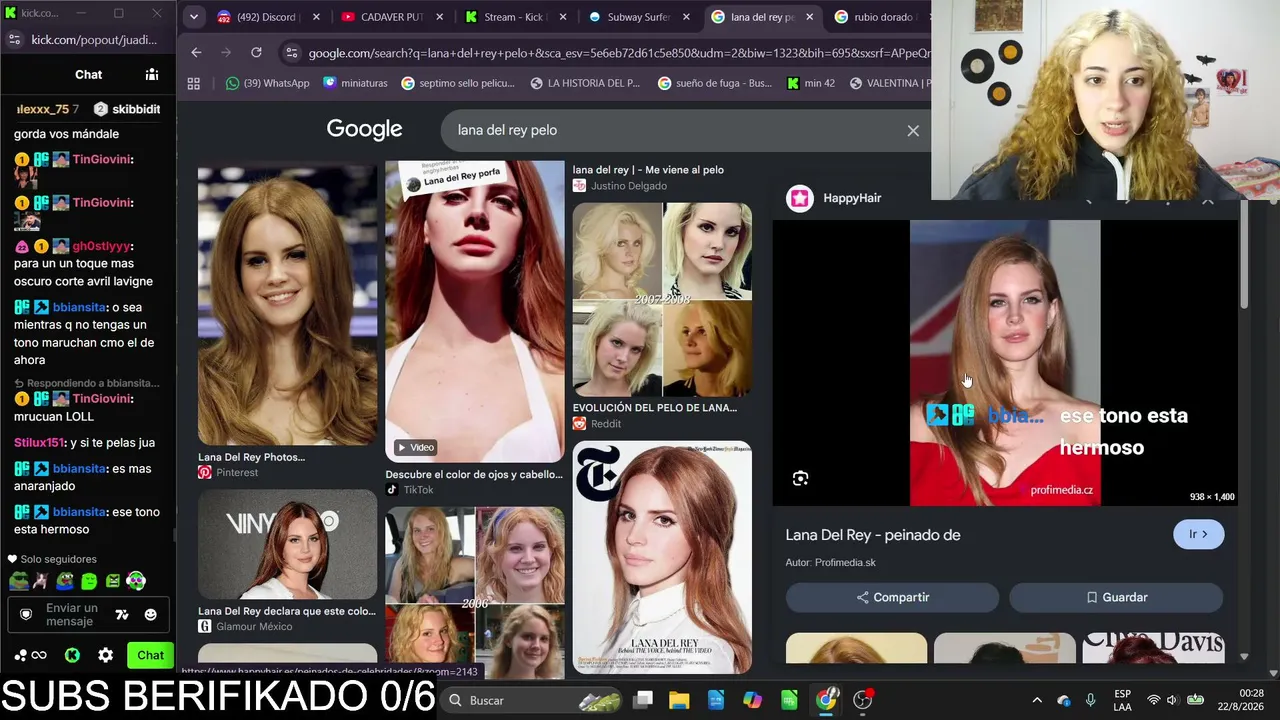Show hidden system tray icons

(x=1037, y=700)
